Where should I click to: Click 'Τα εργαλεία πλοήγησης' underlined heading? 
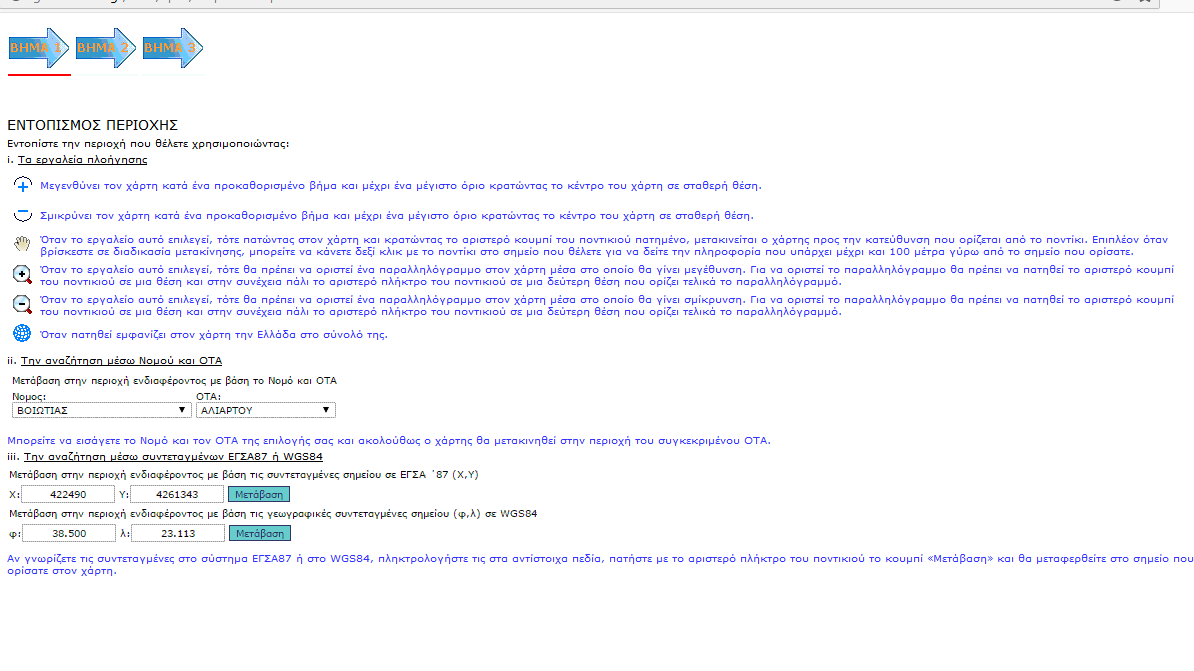tap(82, 159)
